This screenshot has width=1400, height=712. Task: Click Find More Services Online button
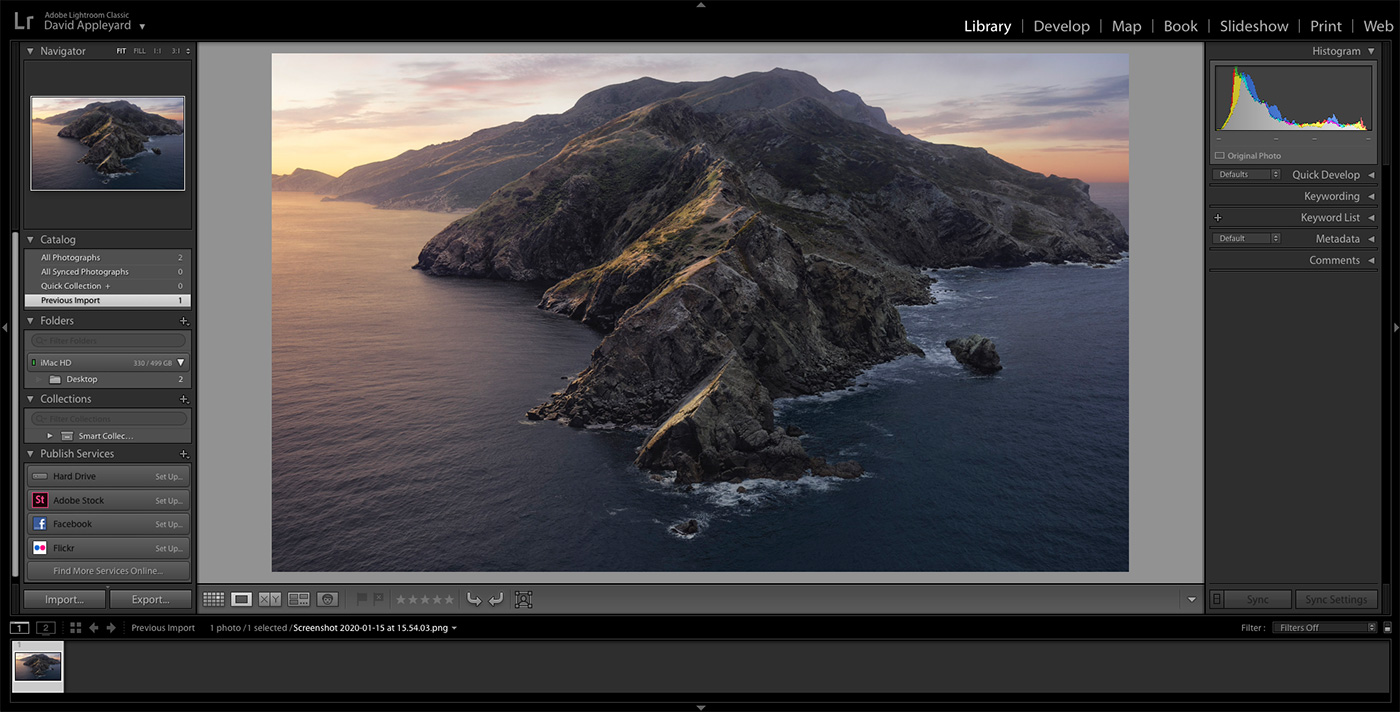click(x=108, y=571)
